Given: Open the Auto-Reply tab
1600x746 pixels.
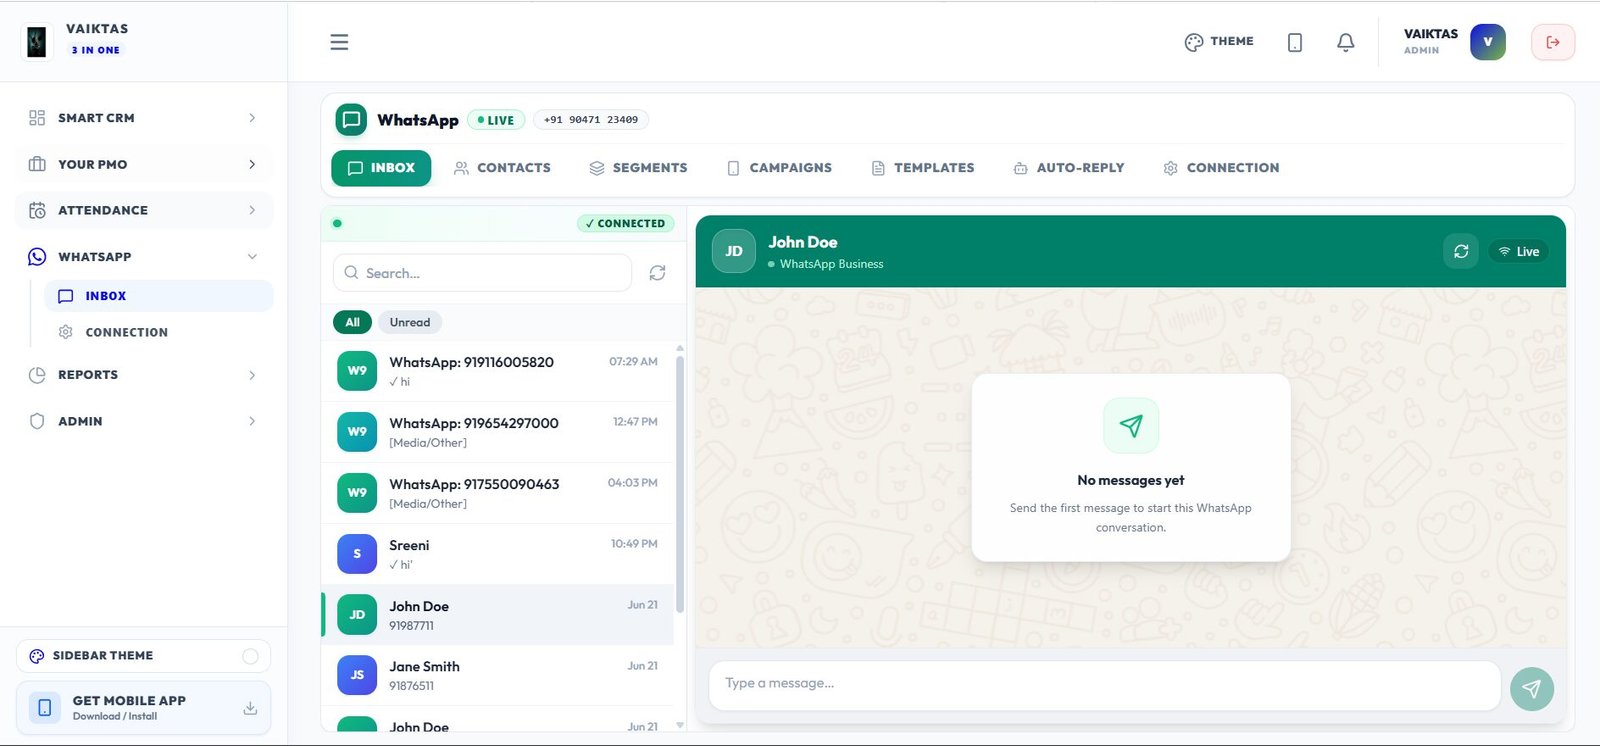Looking at the screenshot, I should pos(1068,168).
